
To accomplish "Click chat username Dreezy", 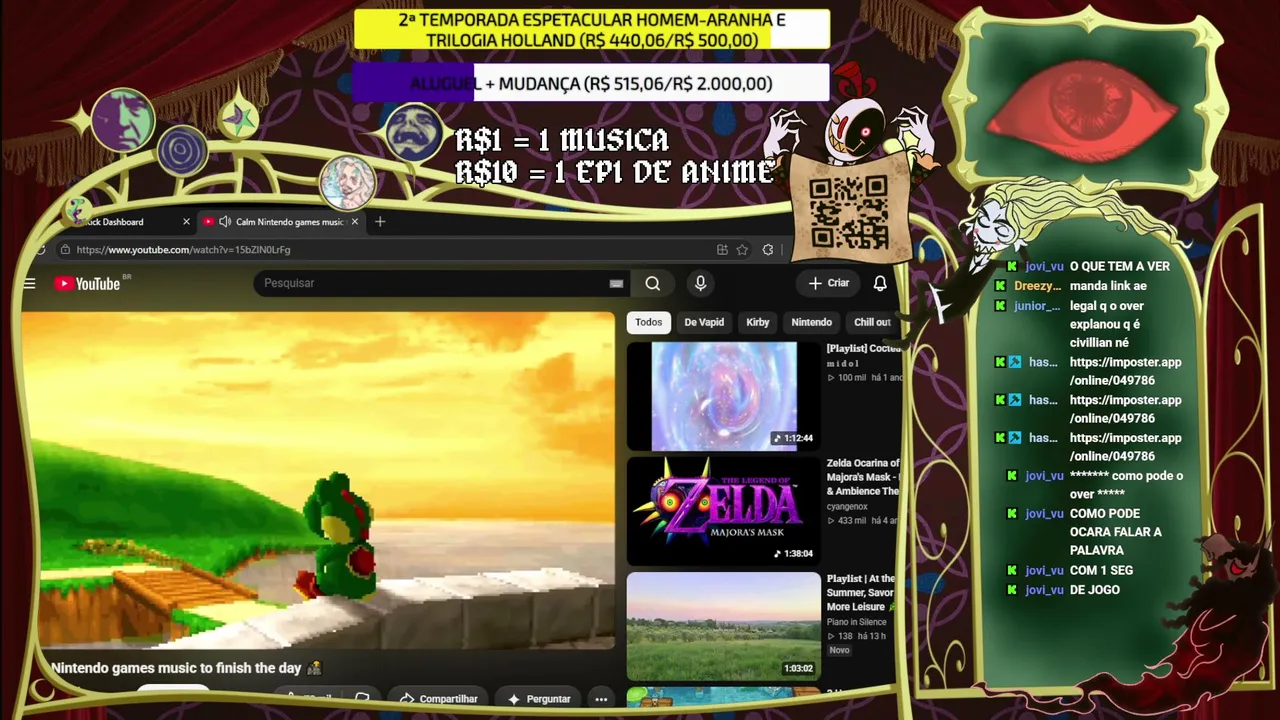I will pos(1037,286).
